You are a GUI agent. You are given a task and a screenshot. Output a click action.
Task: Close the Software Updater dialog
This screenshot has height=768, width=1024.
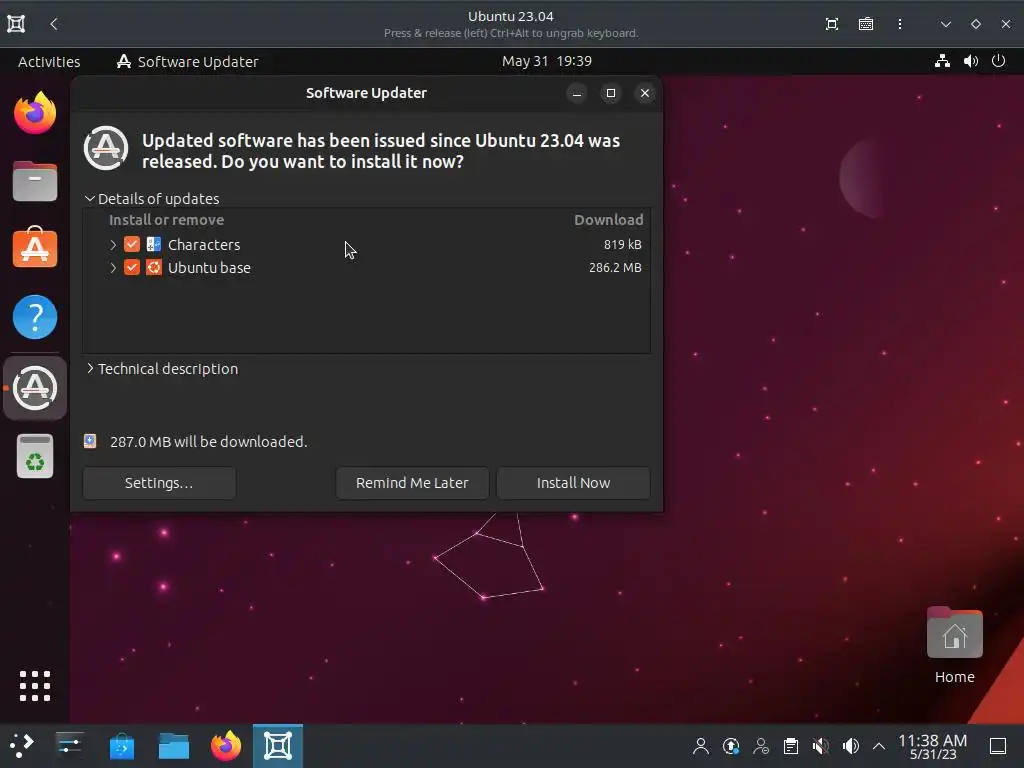coord(645,93)
